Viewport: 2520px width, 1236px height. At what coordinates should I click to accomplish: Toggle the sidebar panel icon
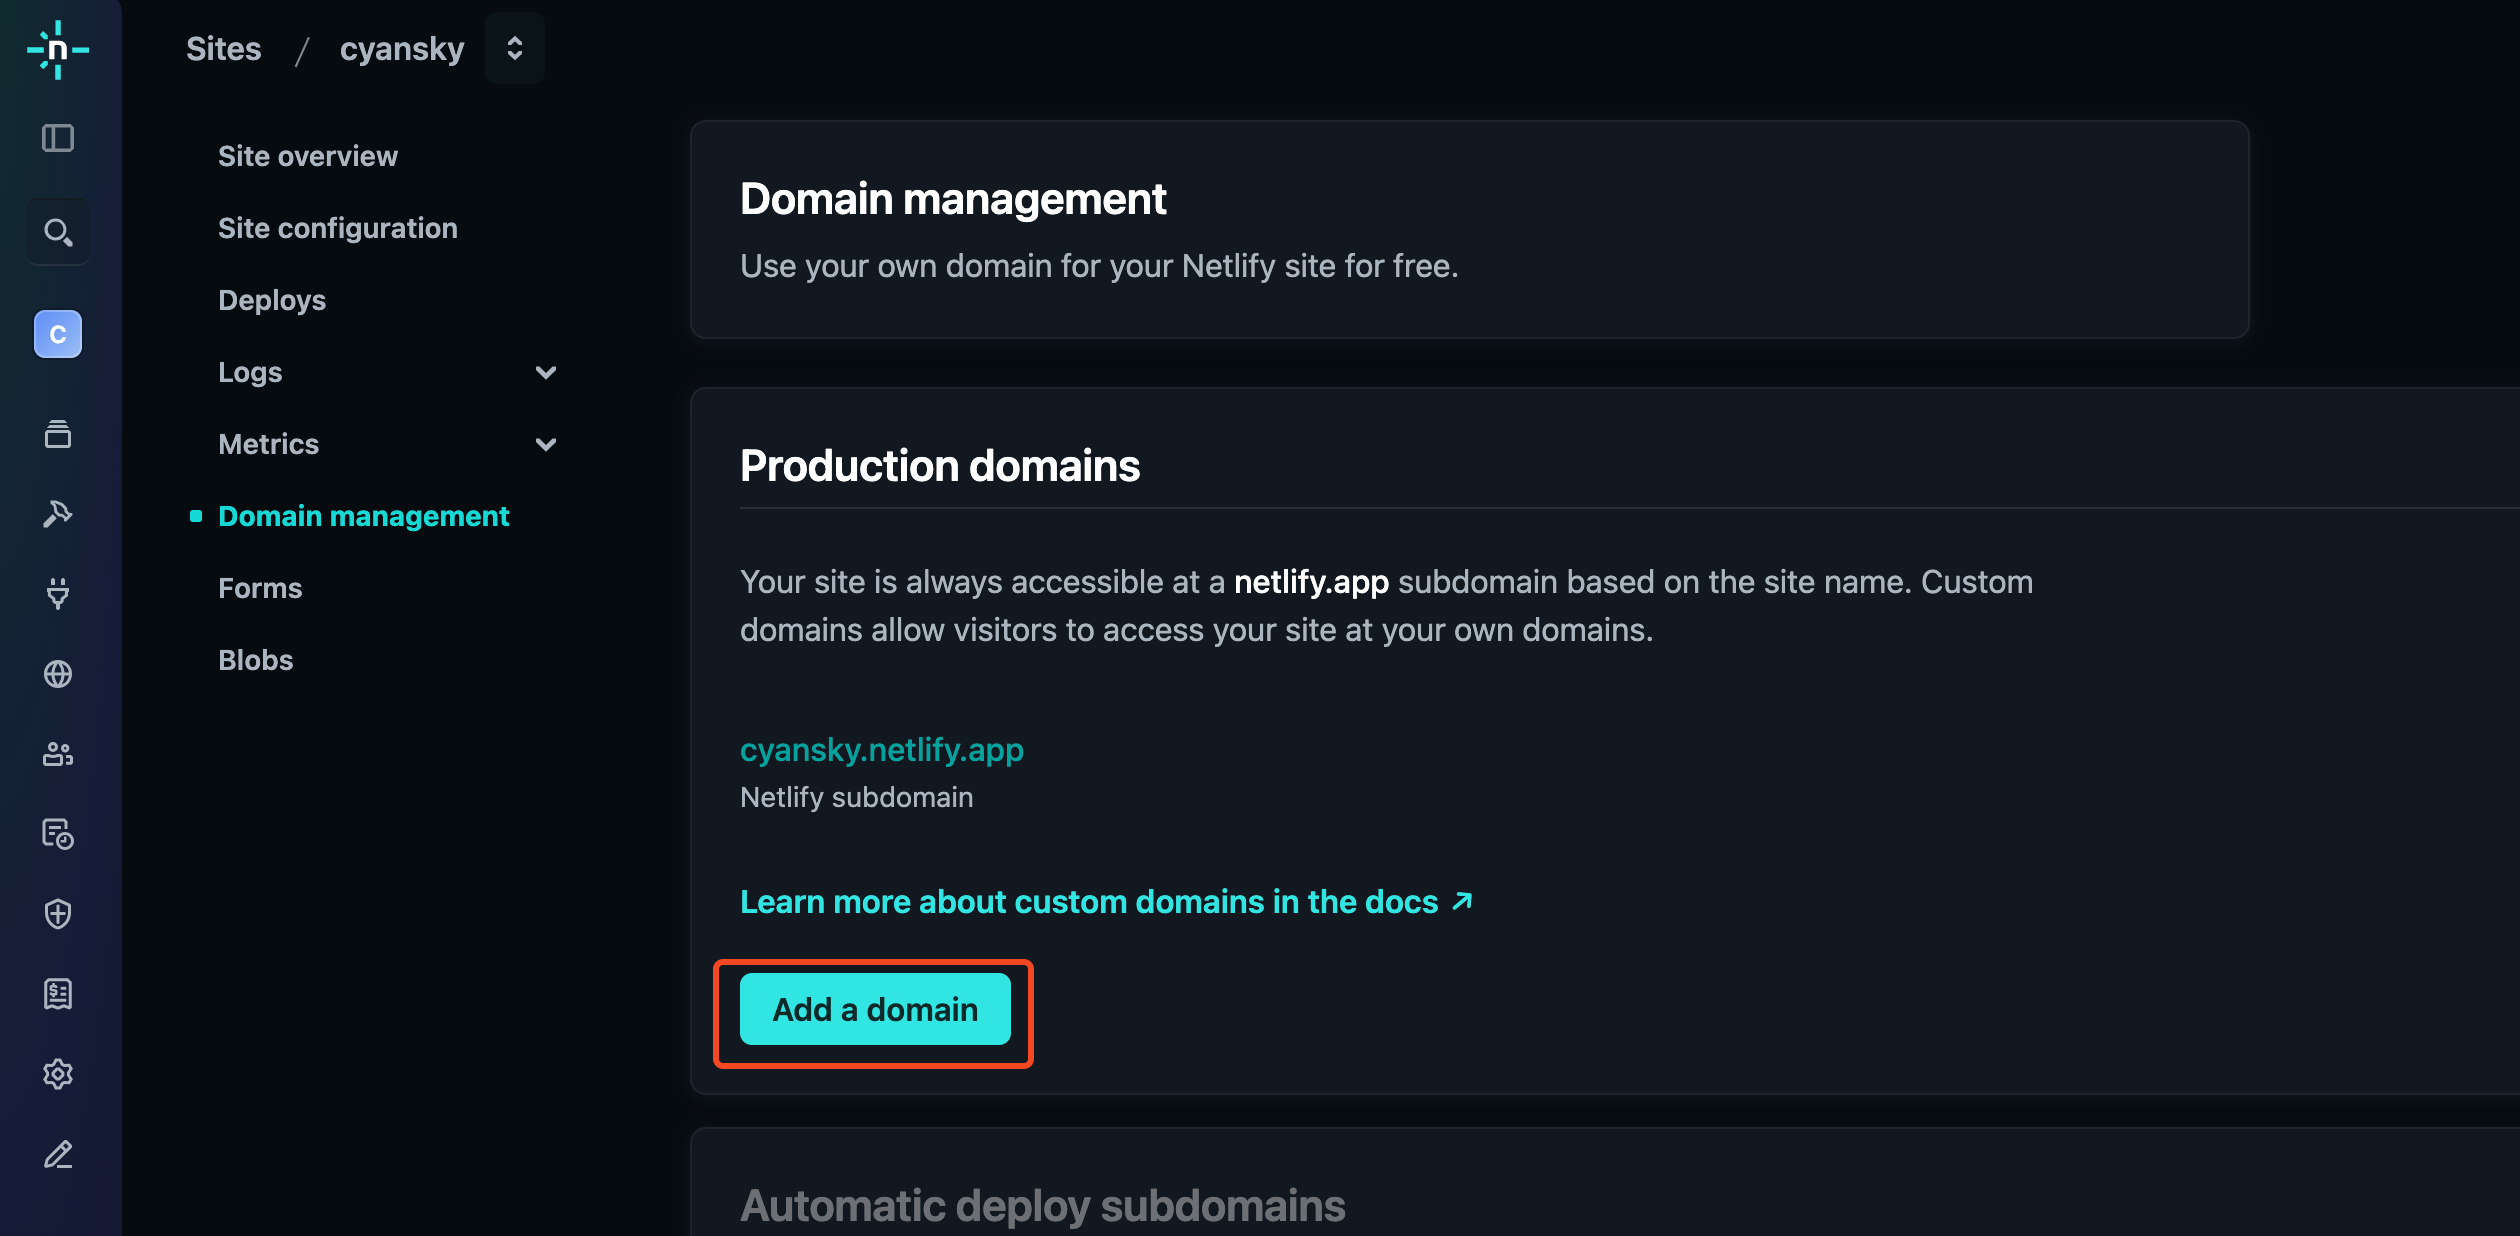click(58, 138)
